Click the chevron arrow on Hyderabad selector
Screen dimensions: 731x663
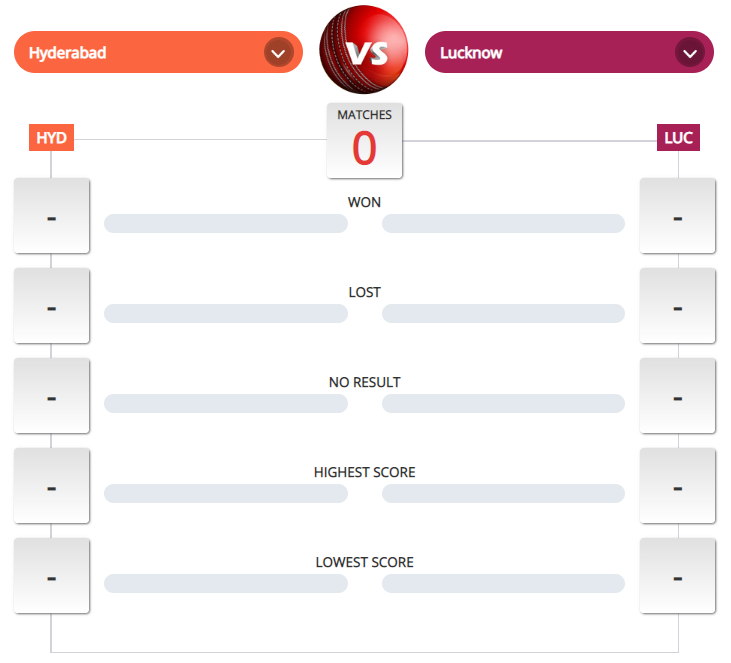[x=278, y=52]
